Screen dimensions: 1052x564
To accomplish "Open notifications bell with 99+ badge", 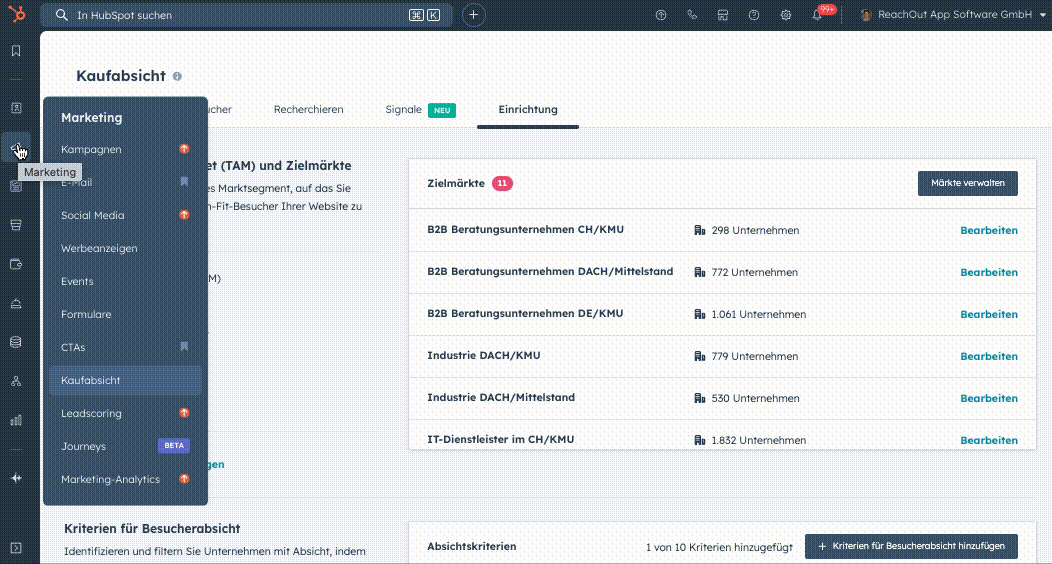I will click(x=817, y=15).
